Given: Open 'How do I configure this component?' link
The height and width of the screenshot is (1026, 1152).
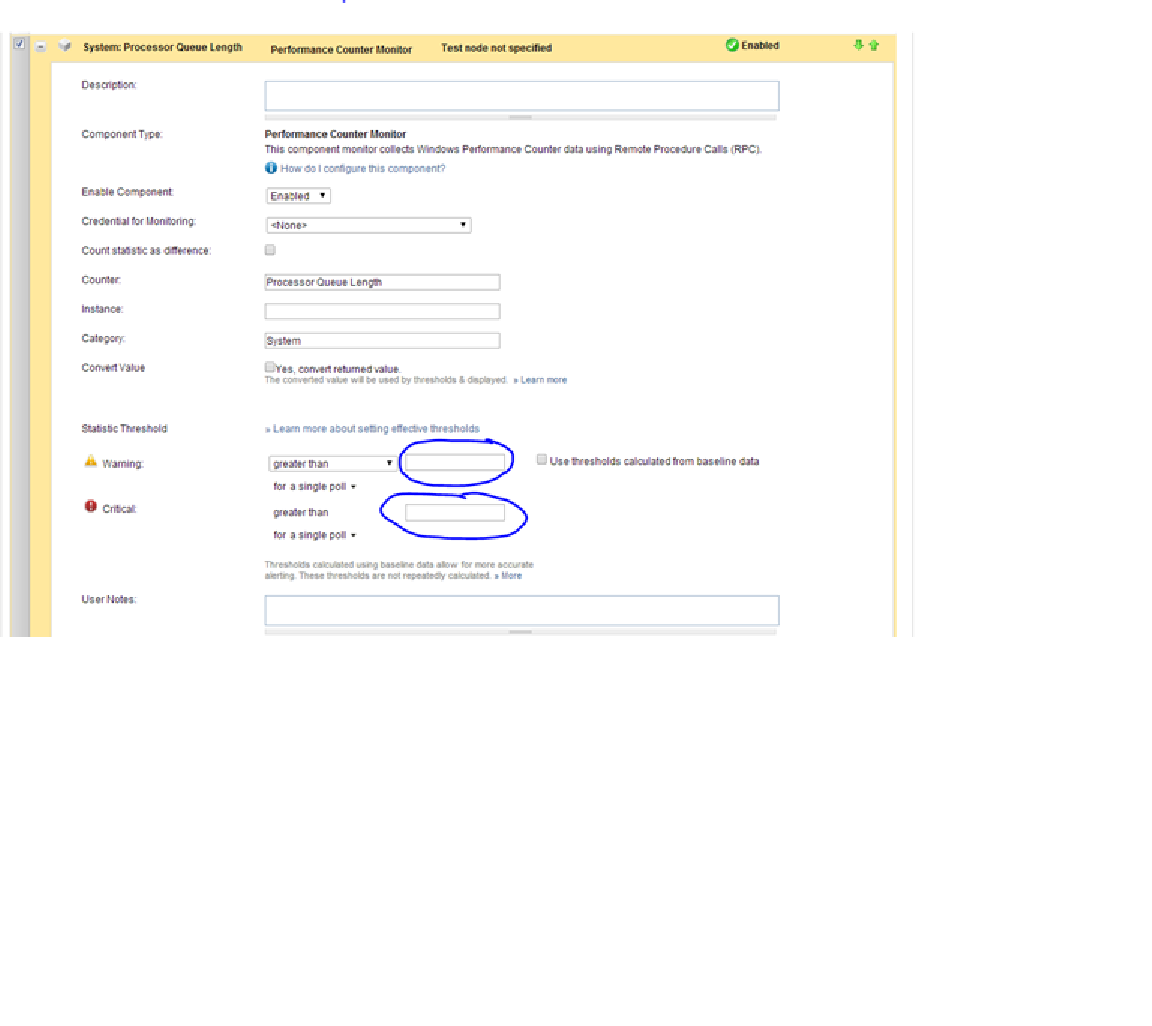Looking at the screenshot, I should [x=363, y=168].
